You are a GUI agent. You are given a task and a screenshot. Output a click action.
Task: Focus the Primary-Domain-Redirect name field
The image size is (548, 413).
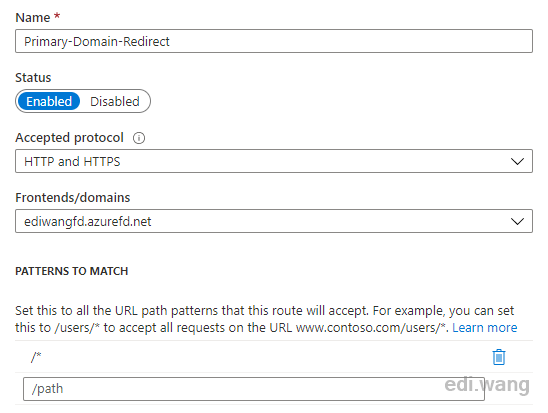[x=274, y=41]
